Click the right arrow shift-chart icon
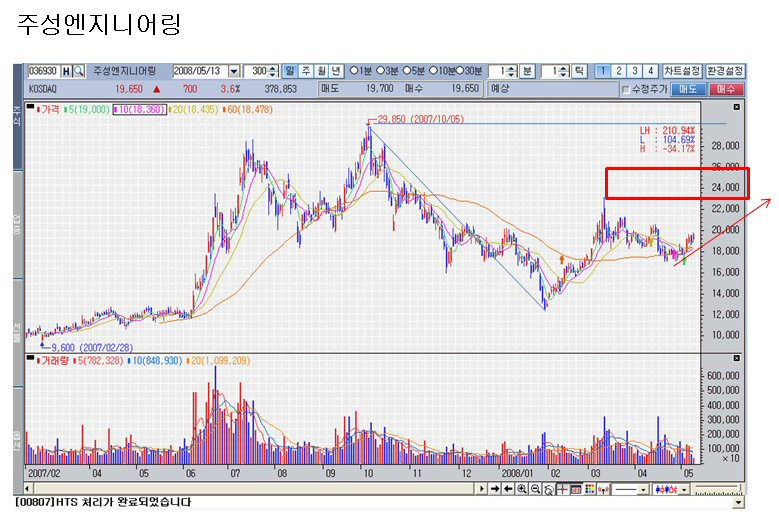Viewport: 779px width, 512px height. pyautogui.click(x=495, y=489)
